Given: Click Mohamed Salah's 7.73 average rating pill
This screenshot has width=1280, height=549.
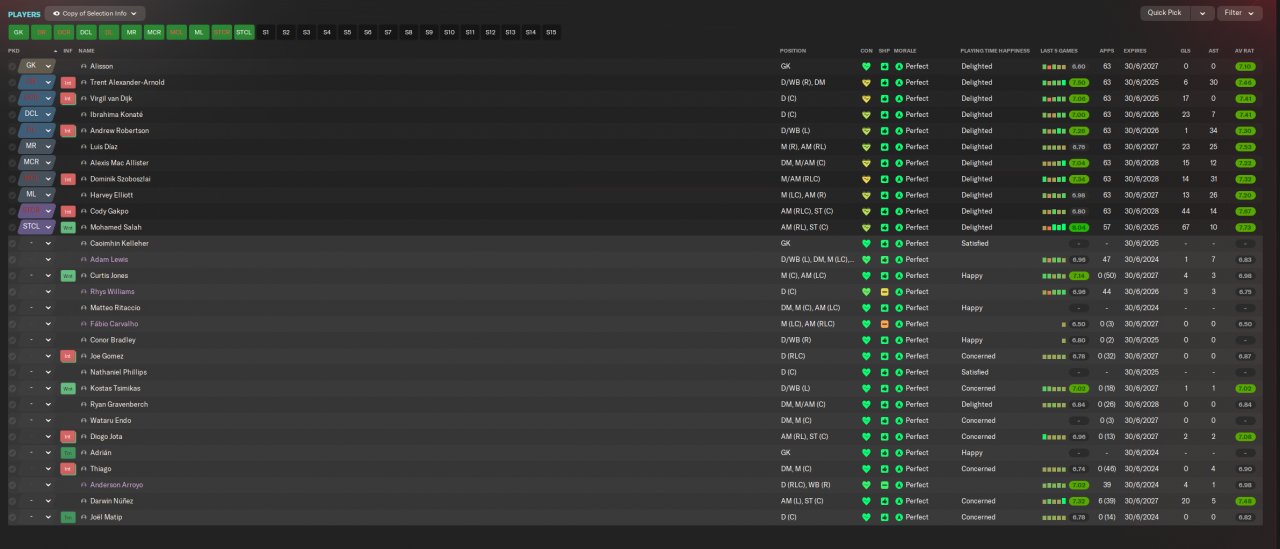Looking at the screenshot, I should [x=1245, y=227].
